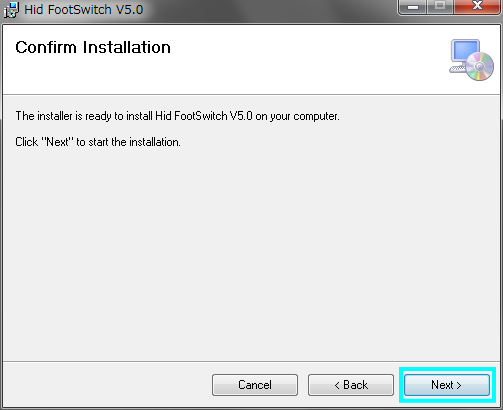Click the "installer is ready to install" sentence

click(177, 116)
